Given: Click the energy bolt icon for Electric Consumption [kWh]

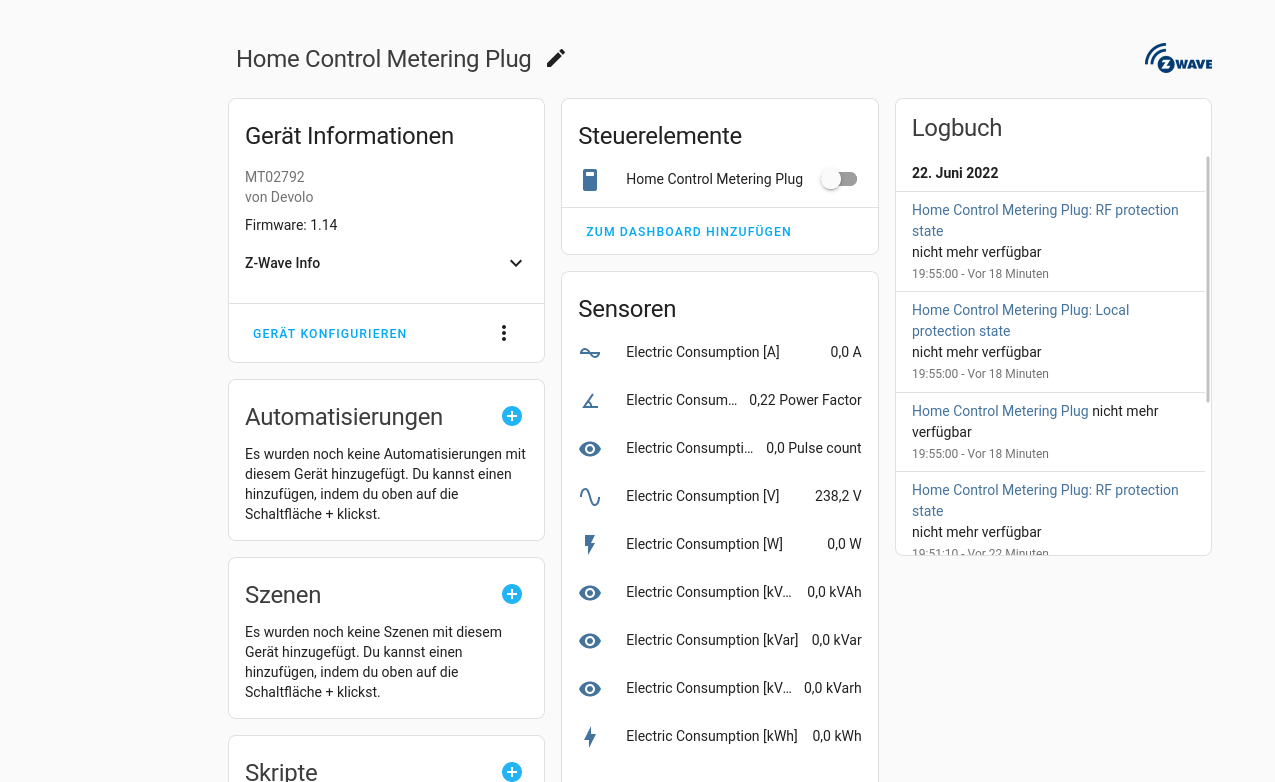Looking at the screenshot, I should (x=590, y=736).
